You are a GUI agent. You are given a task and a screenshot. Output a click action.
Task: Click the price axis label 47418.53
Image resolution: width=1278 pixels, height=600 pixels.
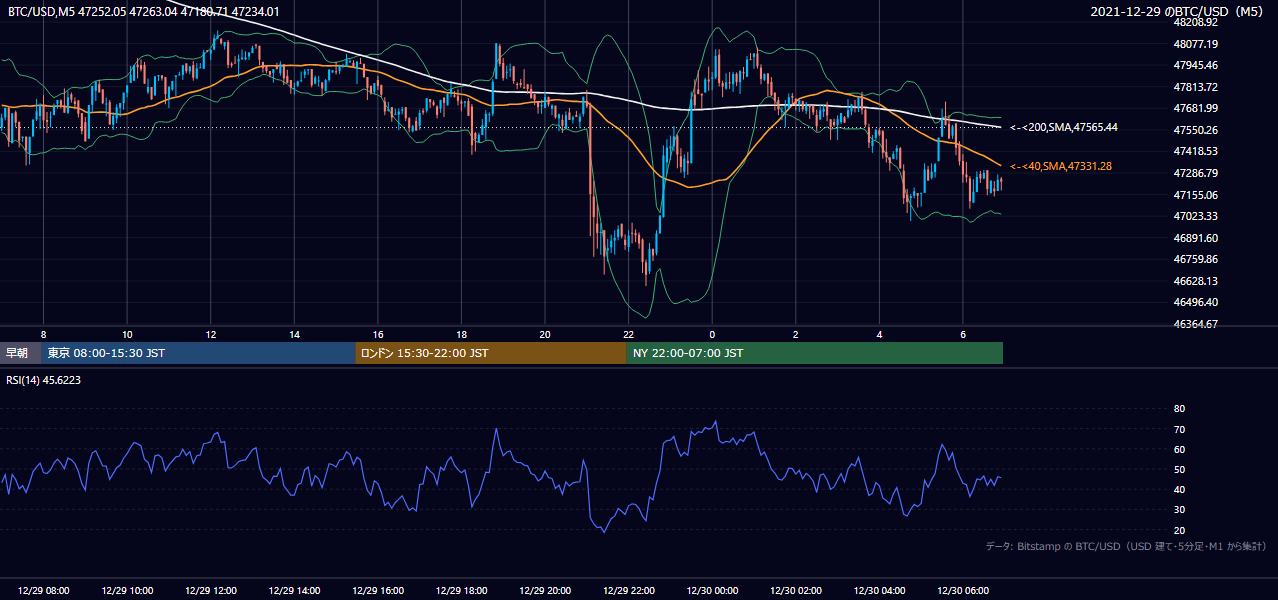(1195, 151)
